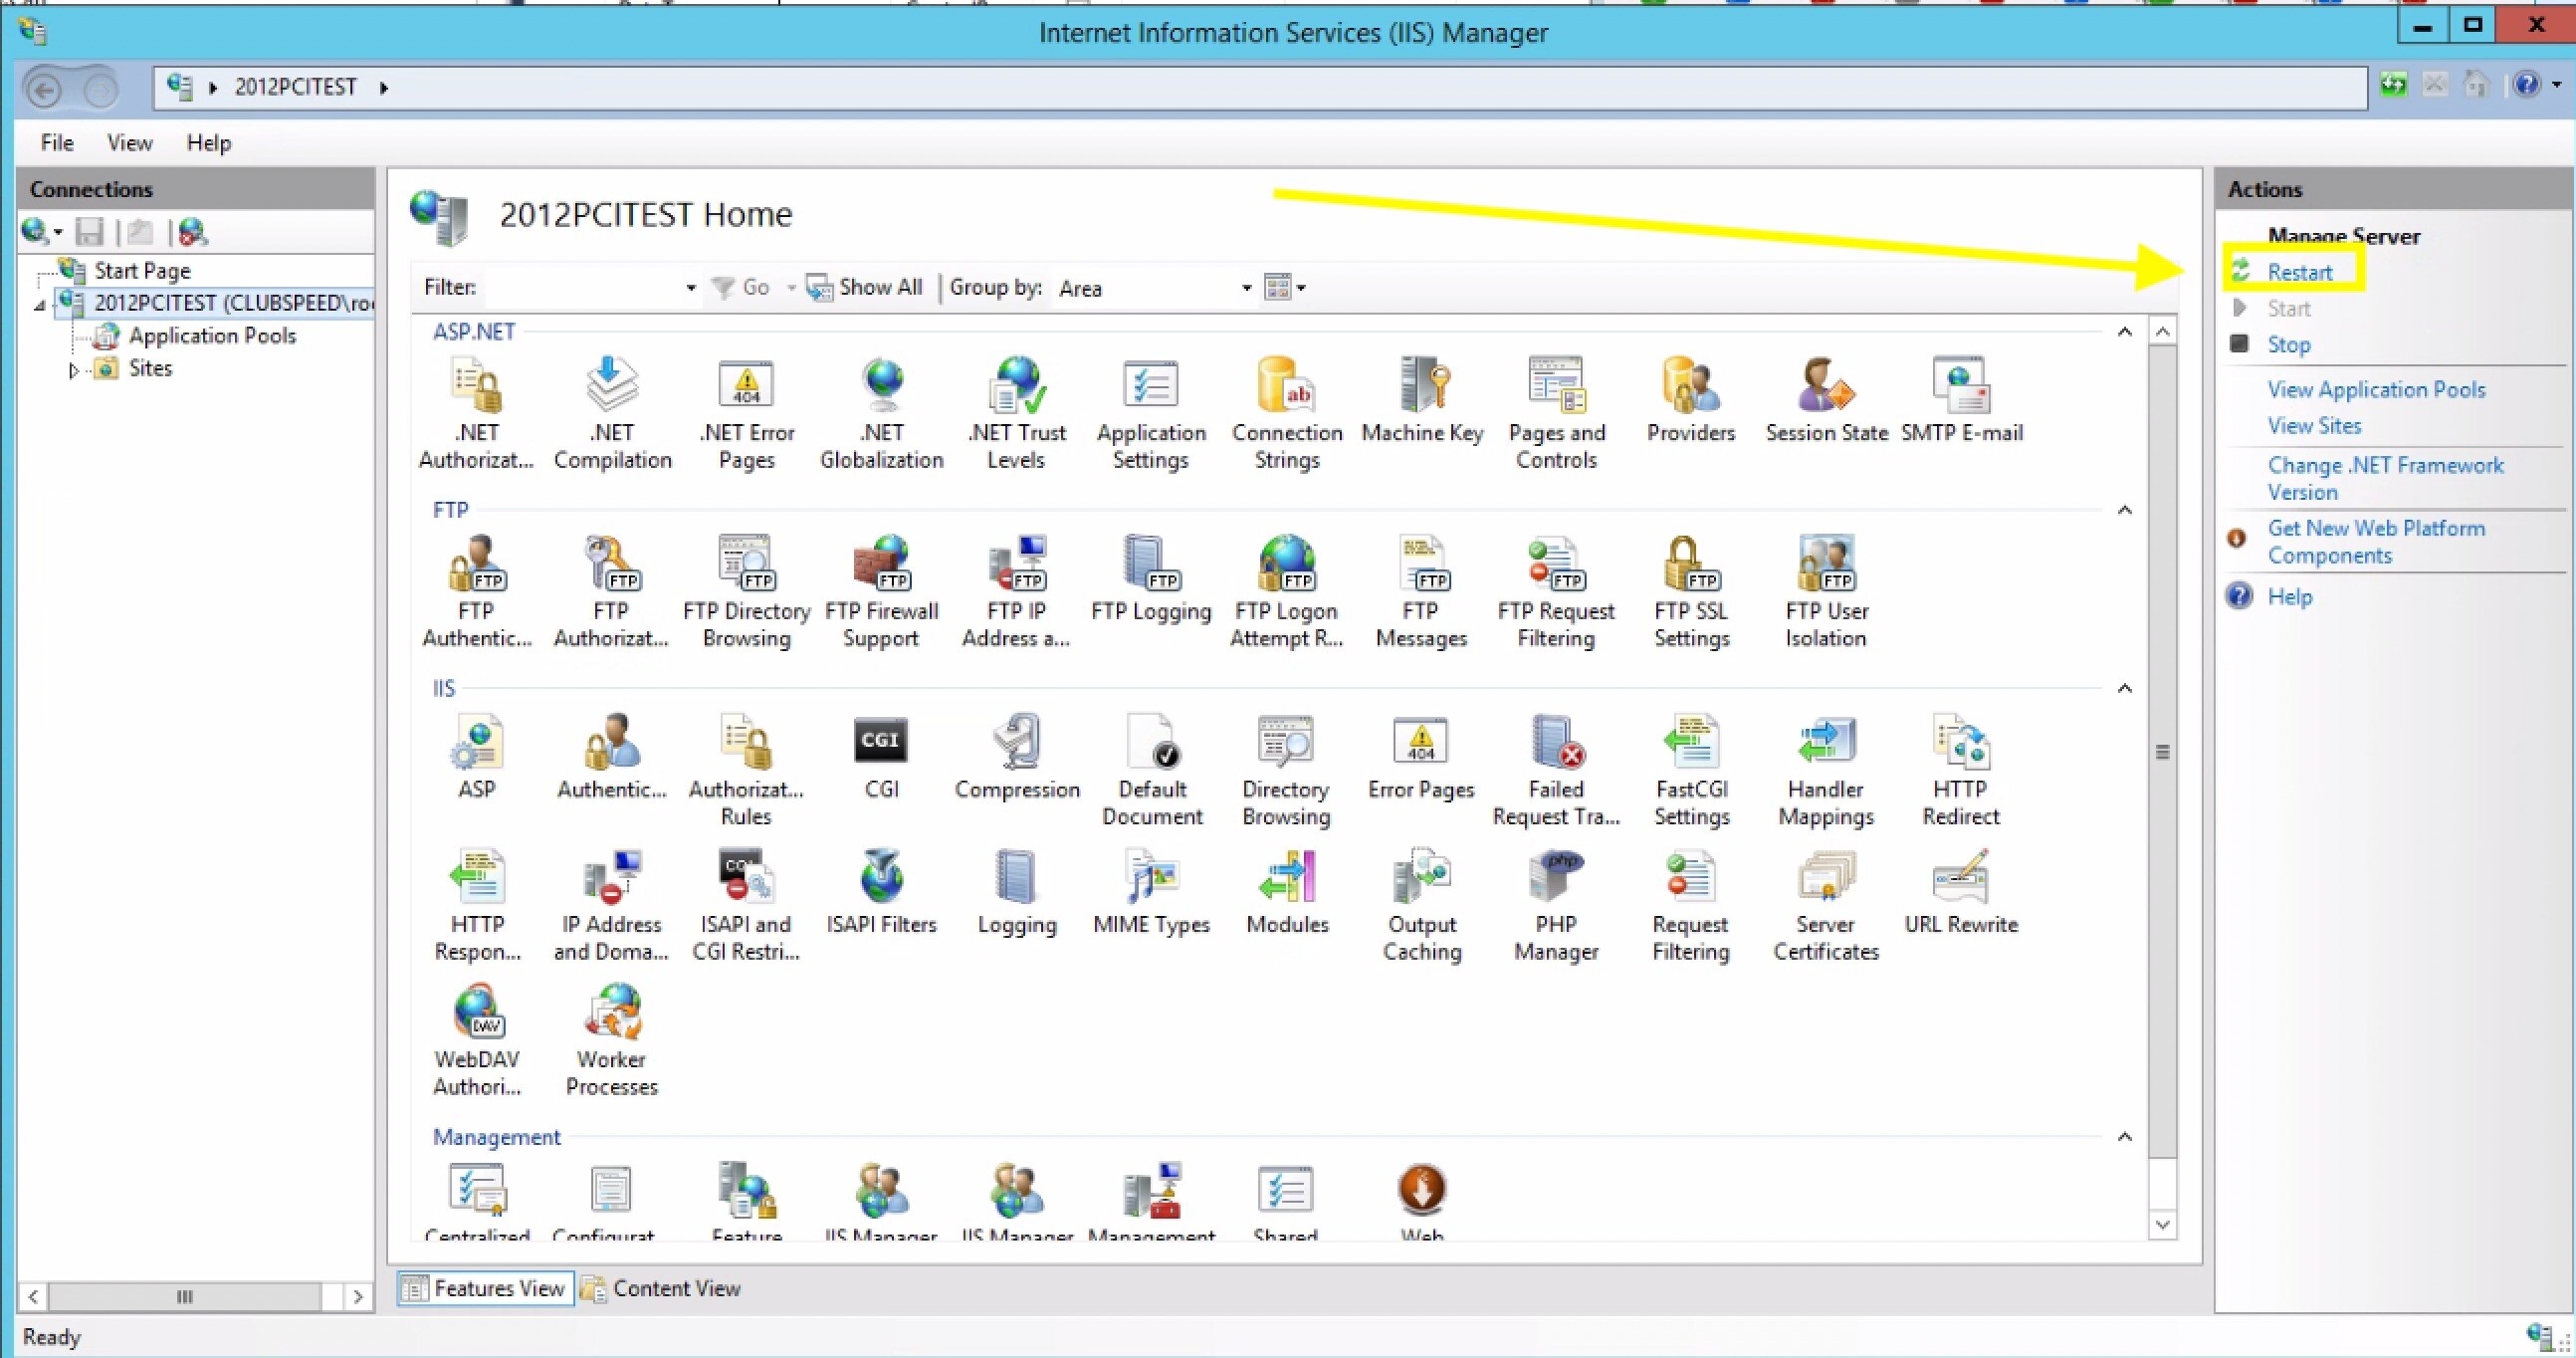
Task: Open FTP Firewall Support
Action: point(881,592)
